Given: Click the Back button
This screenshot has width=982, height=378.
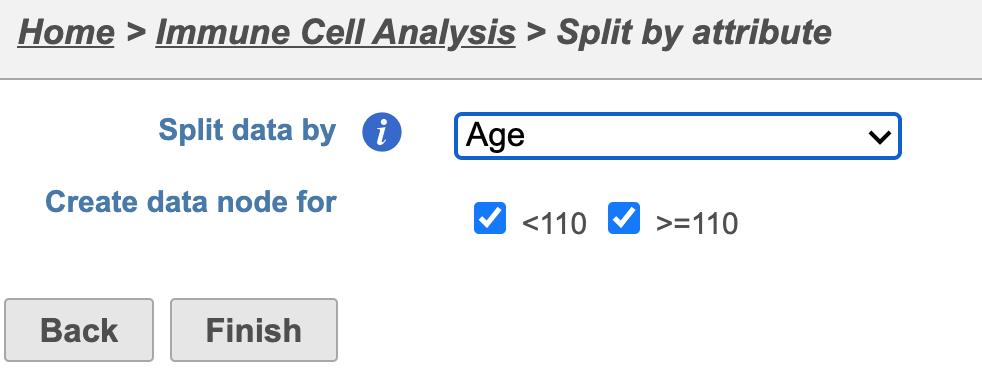Looking at the screenshot, I should 79,330.
